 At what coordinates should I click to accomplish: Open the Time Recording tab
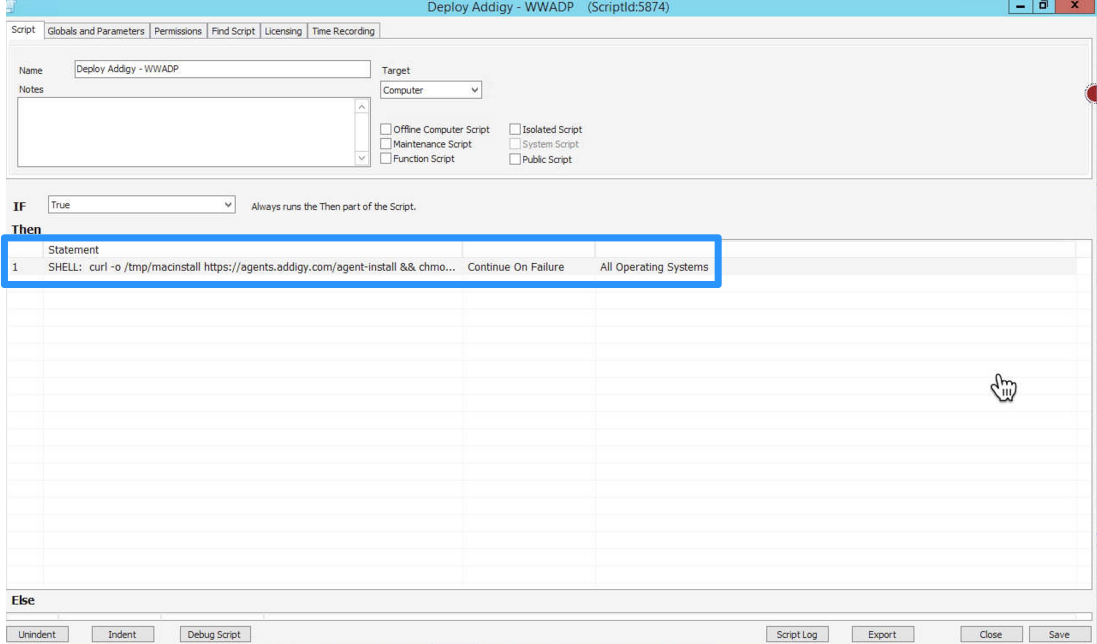tap(343, 31)
